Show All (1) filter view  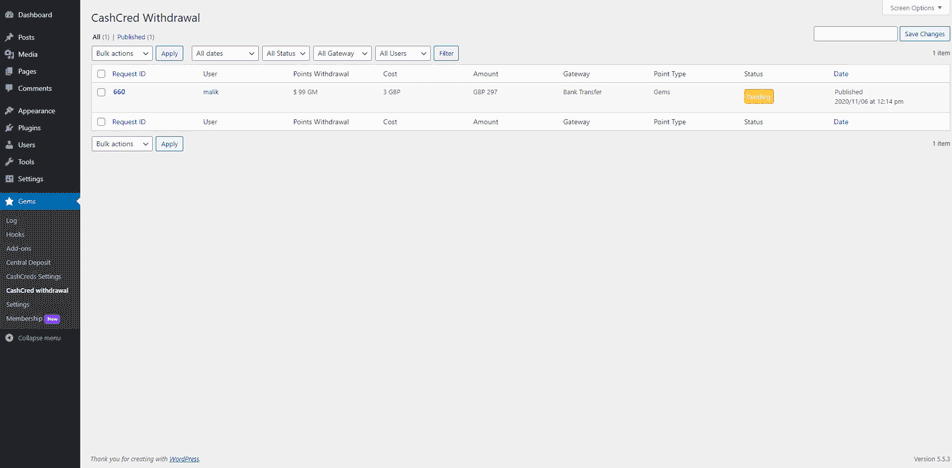[x=101, y=37]
